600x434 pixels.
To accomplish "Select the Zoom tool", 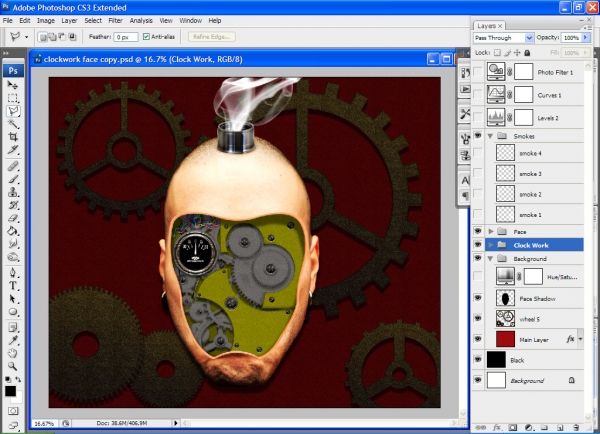I will pos(13,366).
